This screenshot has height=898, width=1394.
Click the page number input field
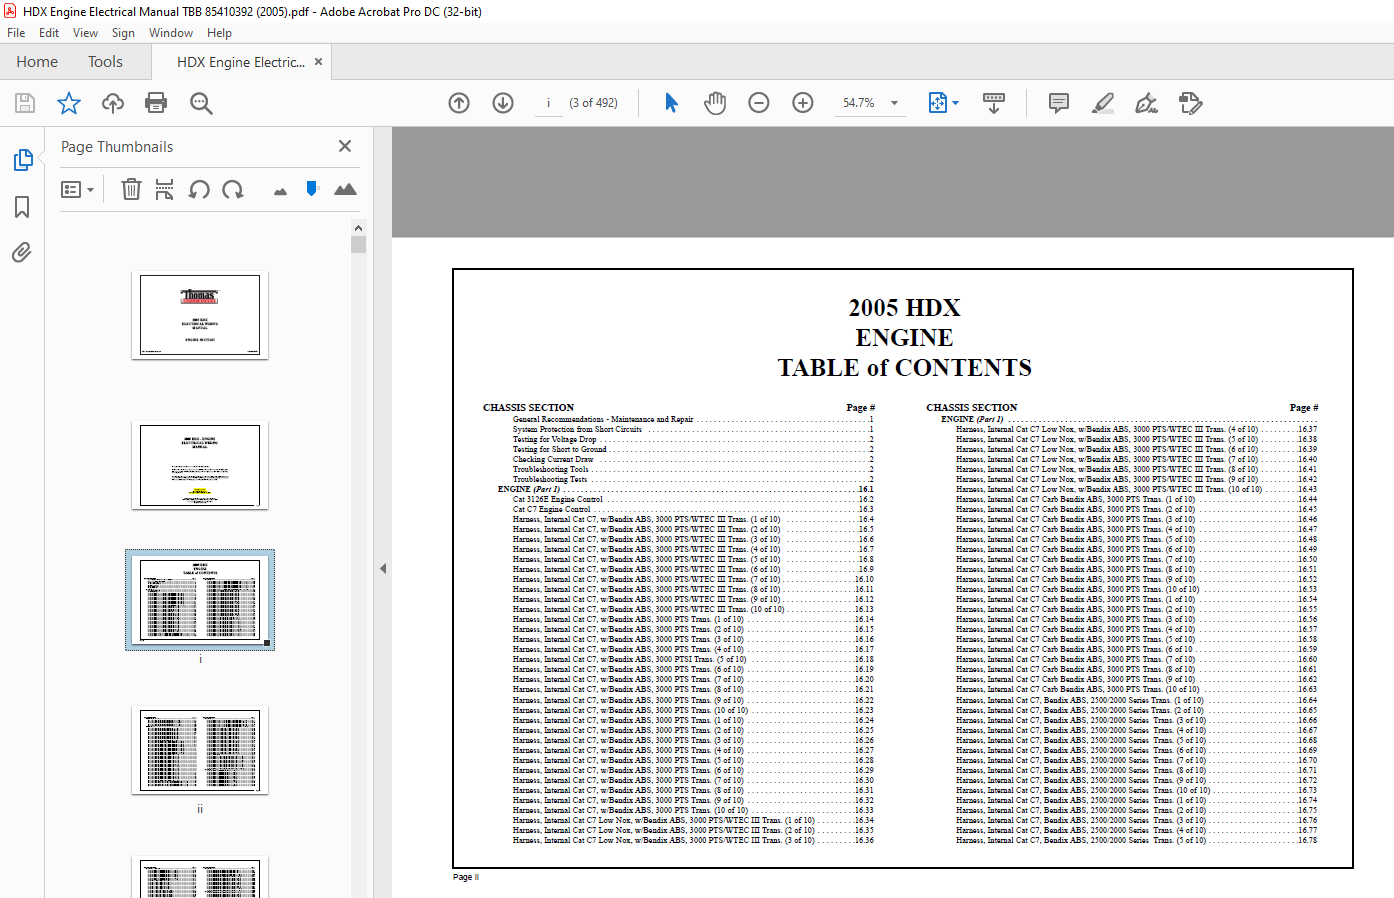548,103
